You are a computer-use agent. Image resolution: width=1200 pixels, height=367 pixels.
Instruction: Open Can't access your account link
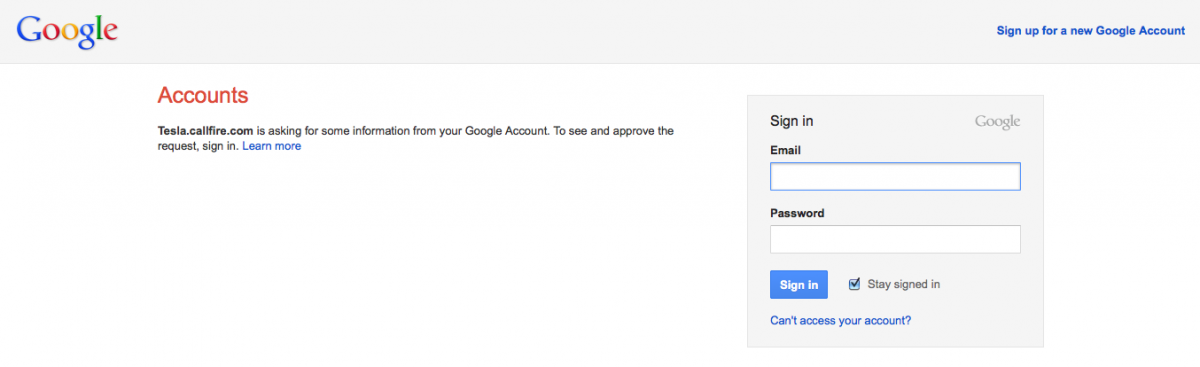pos(840,321)
